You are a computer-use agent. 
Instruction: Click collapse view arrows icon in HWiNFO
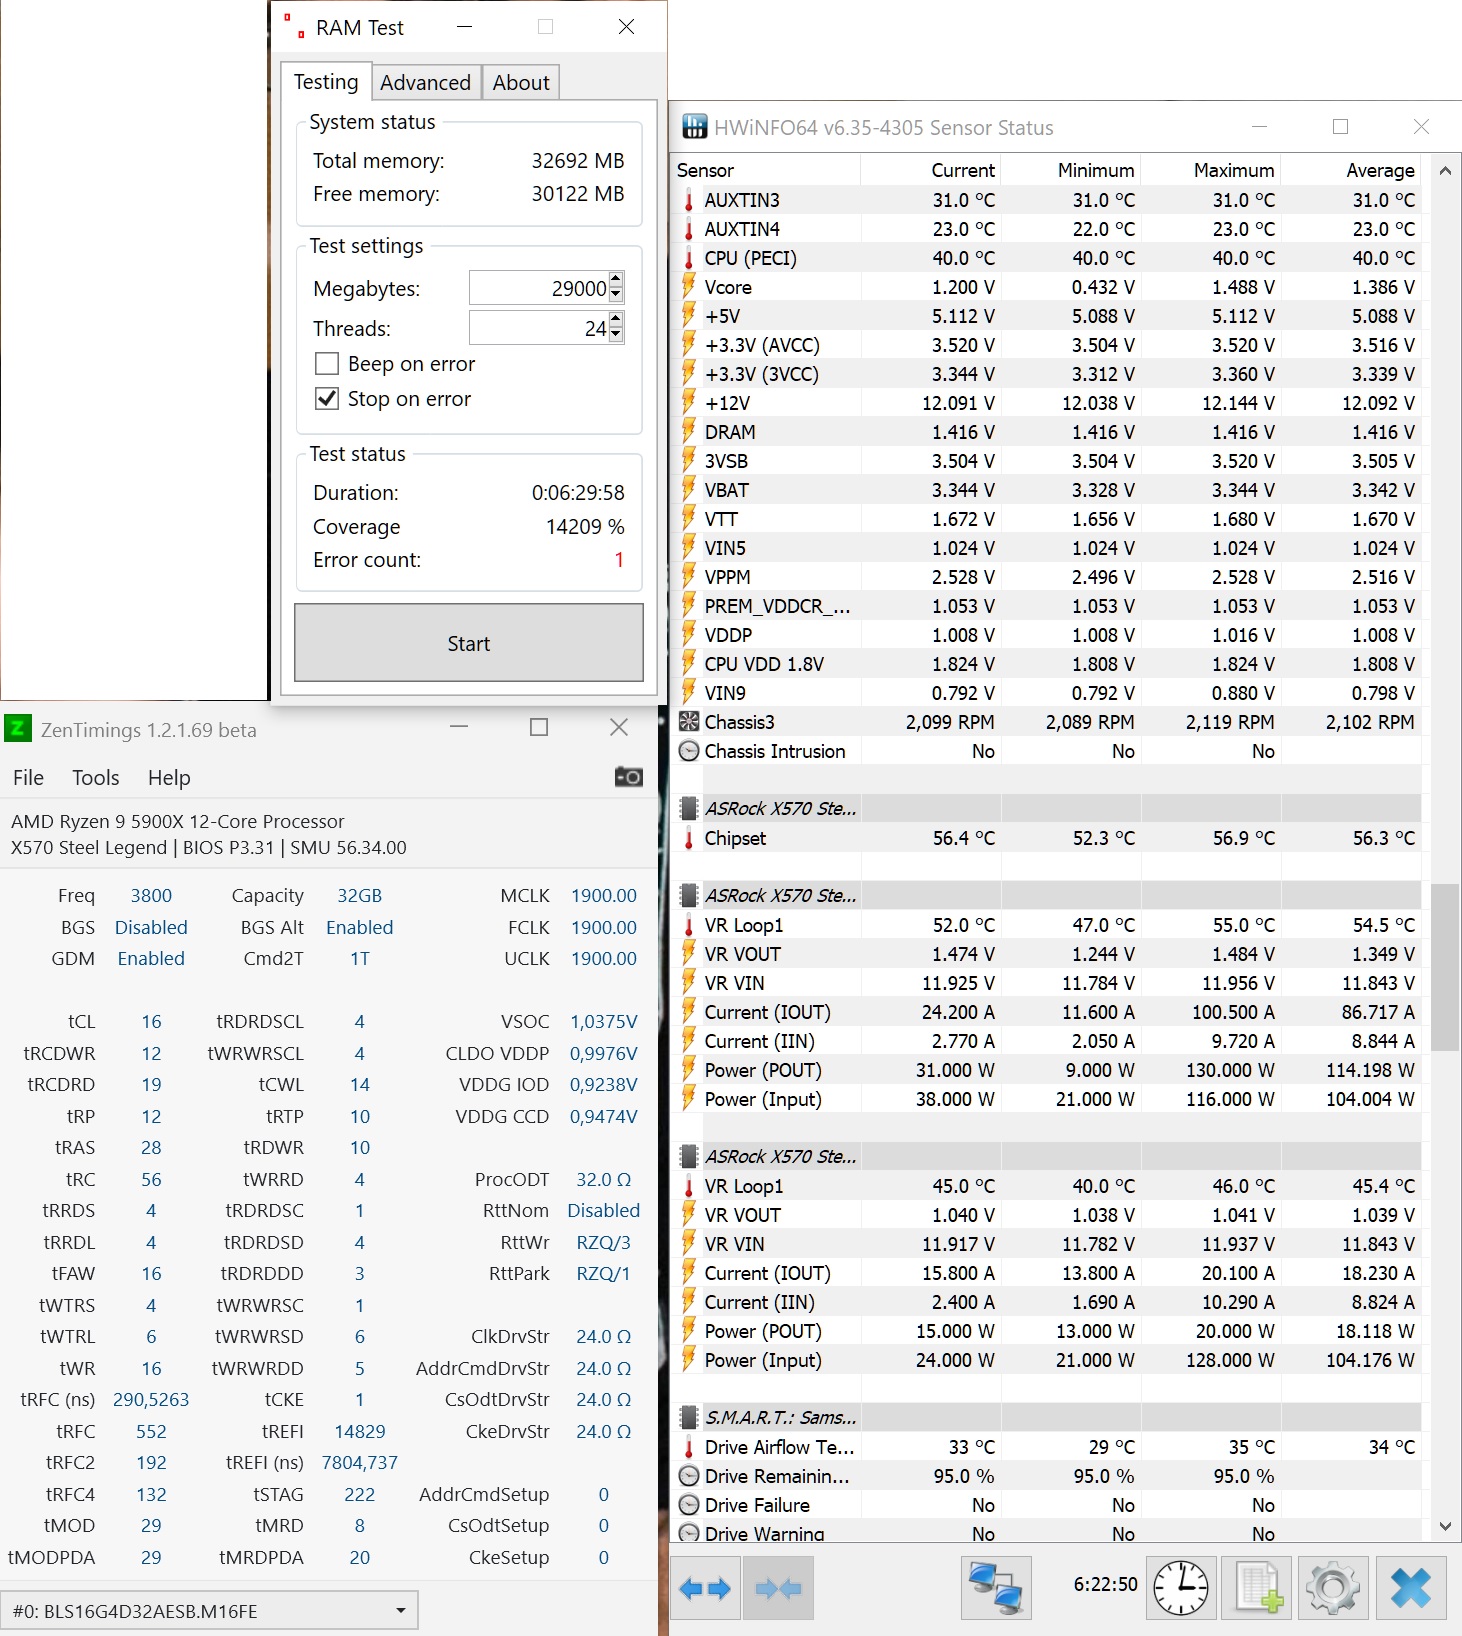point(778,1588)
